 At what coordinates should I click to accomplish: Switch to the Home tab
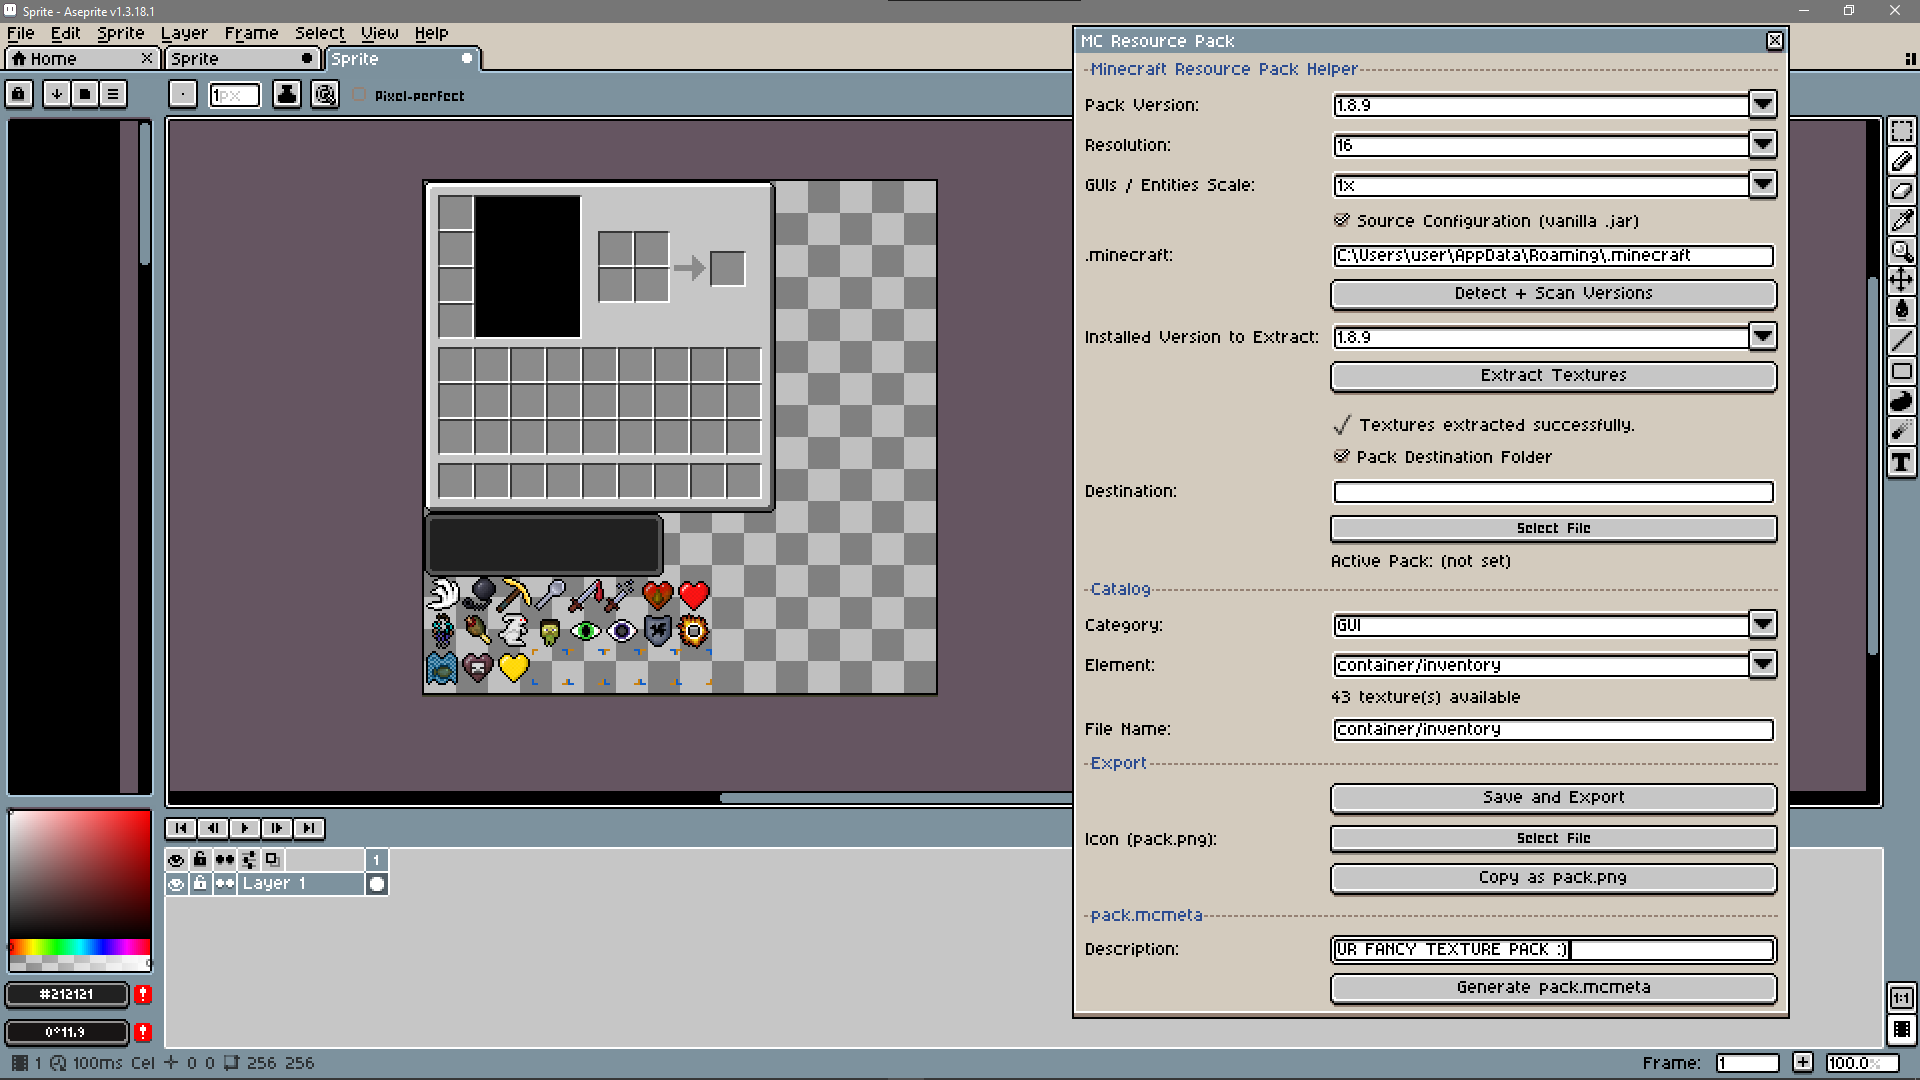click(x=83, y=59)
